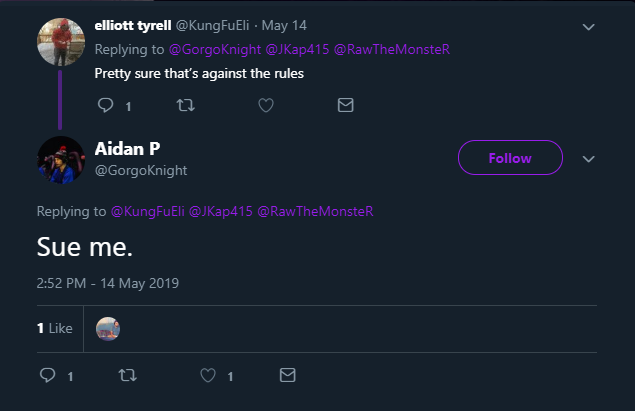This screenshot has width=635, height=411.
Task: Like Aidan P's "Sue me." tweet
Action: point(208,376)
